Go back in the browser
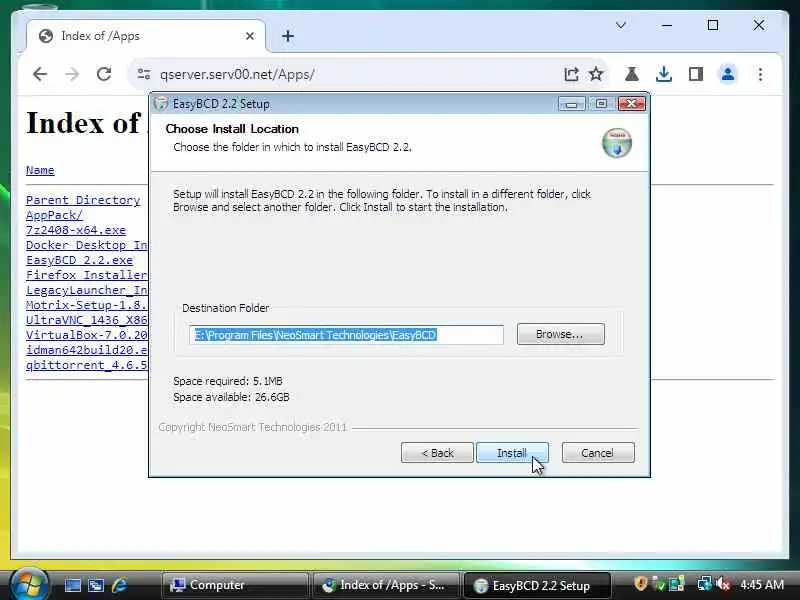The height and width of the screenshot is (600, 800). (x=40, y=74)
